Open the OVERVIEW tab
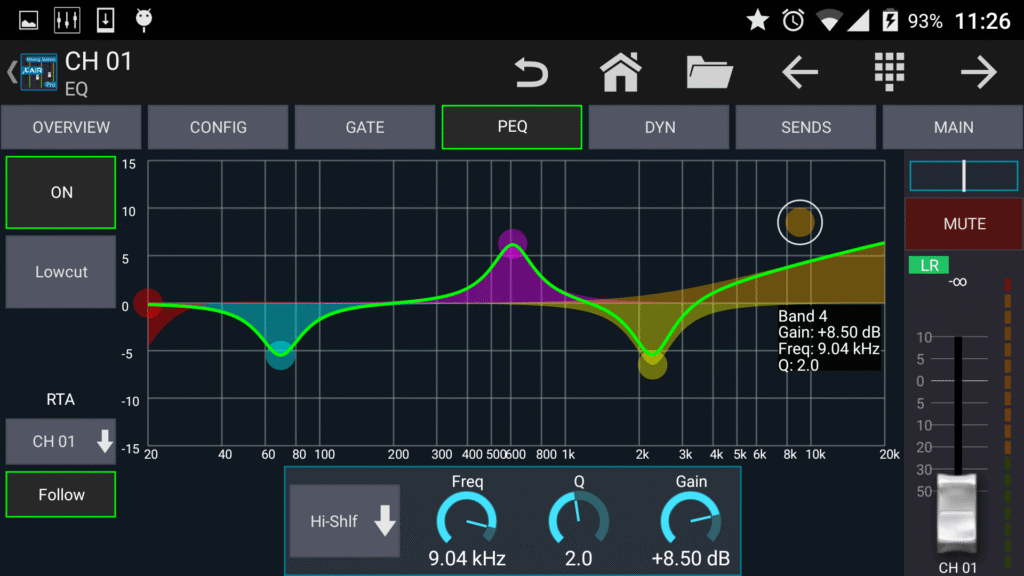Viewport: 1024px width, 576px height. tap(71, 127)
